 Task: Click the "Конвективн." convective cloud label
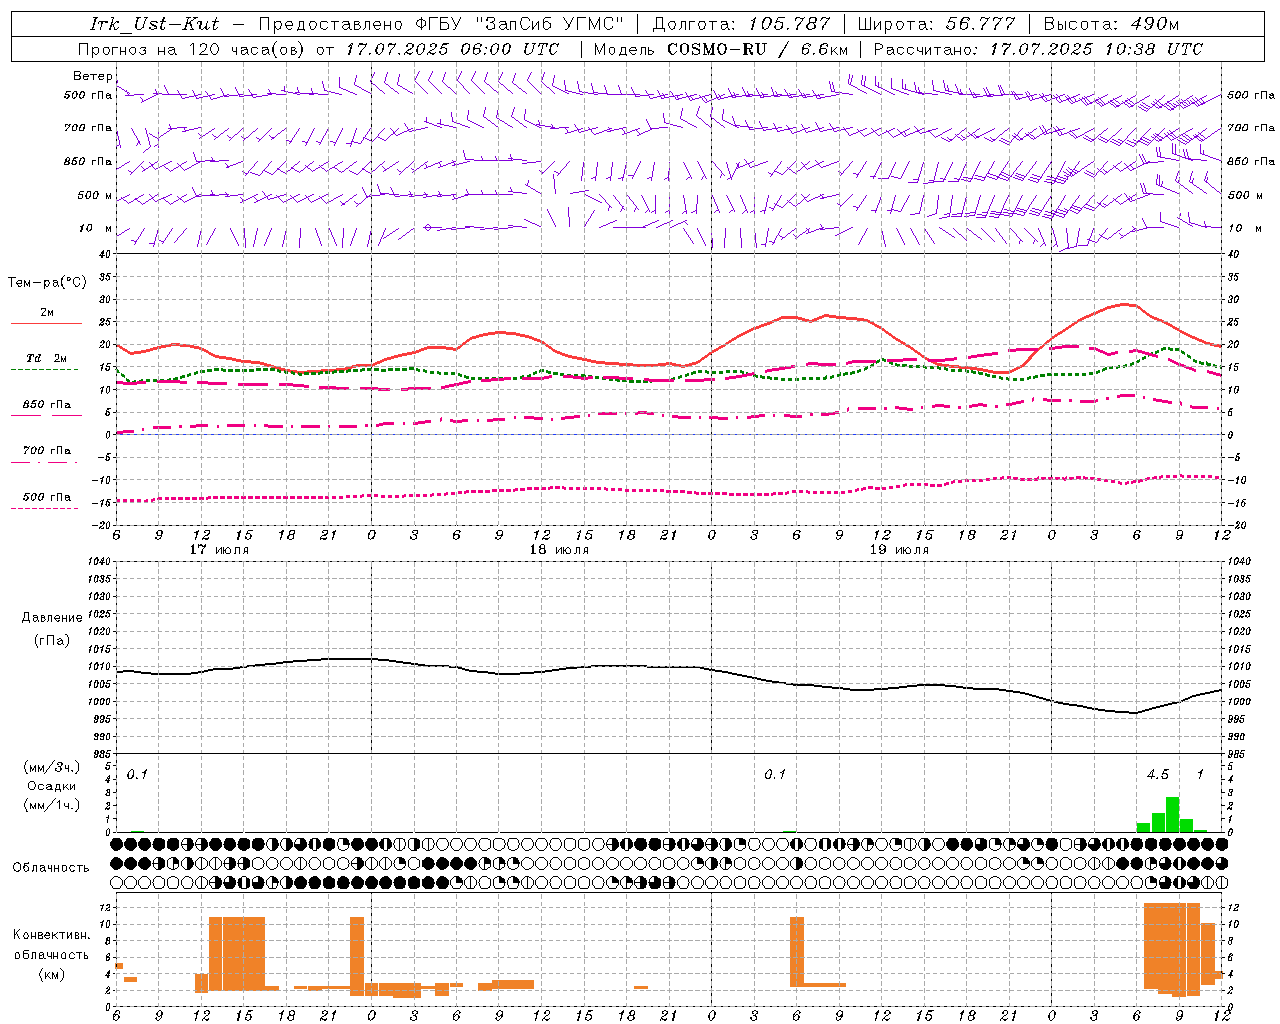coord(52,935)
